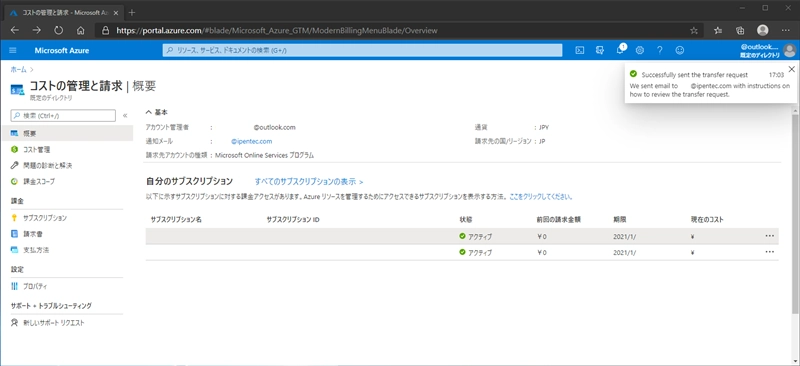
Task: Focus the side menu search field
Action: click(x=63, y=116)
